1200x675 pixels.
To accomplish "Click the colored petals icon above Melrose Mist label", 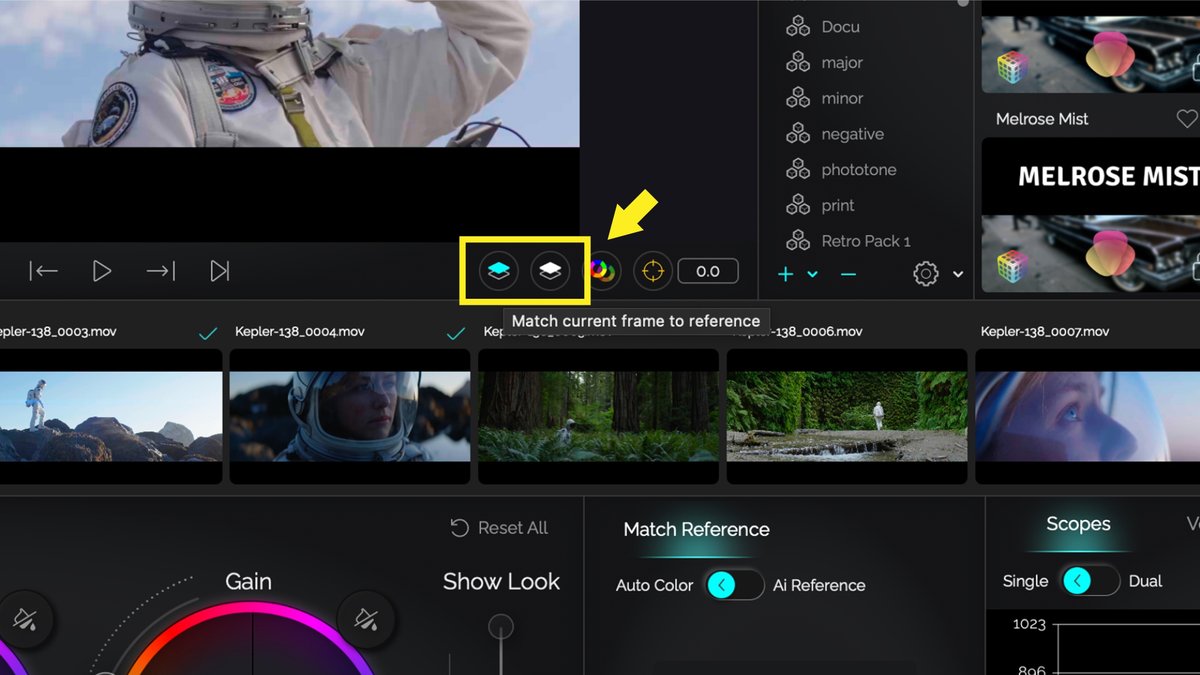I will [x=1110, y=53].
